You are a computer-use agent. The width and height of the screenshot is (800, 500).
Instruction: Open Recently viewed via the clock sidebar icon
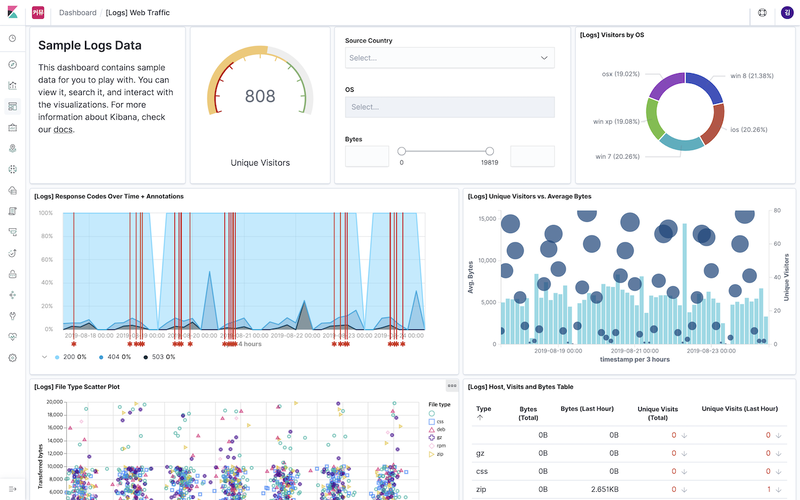pos(13,38)
